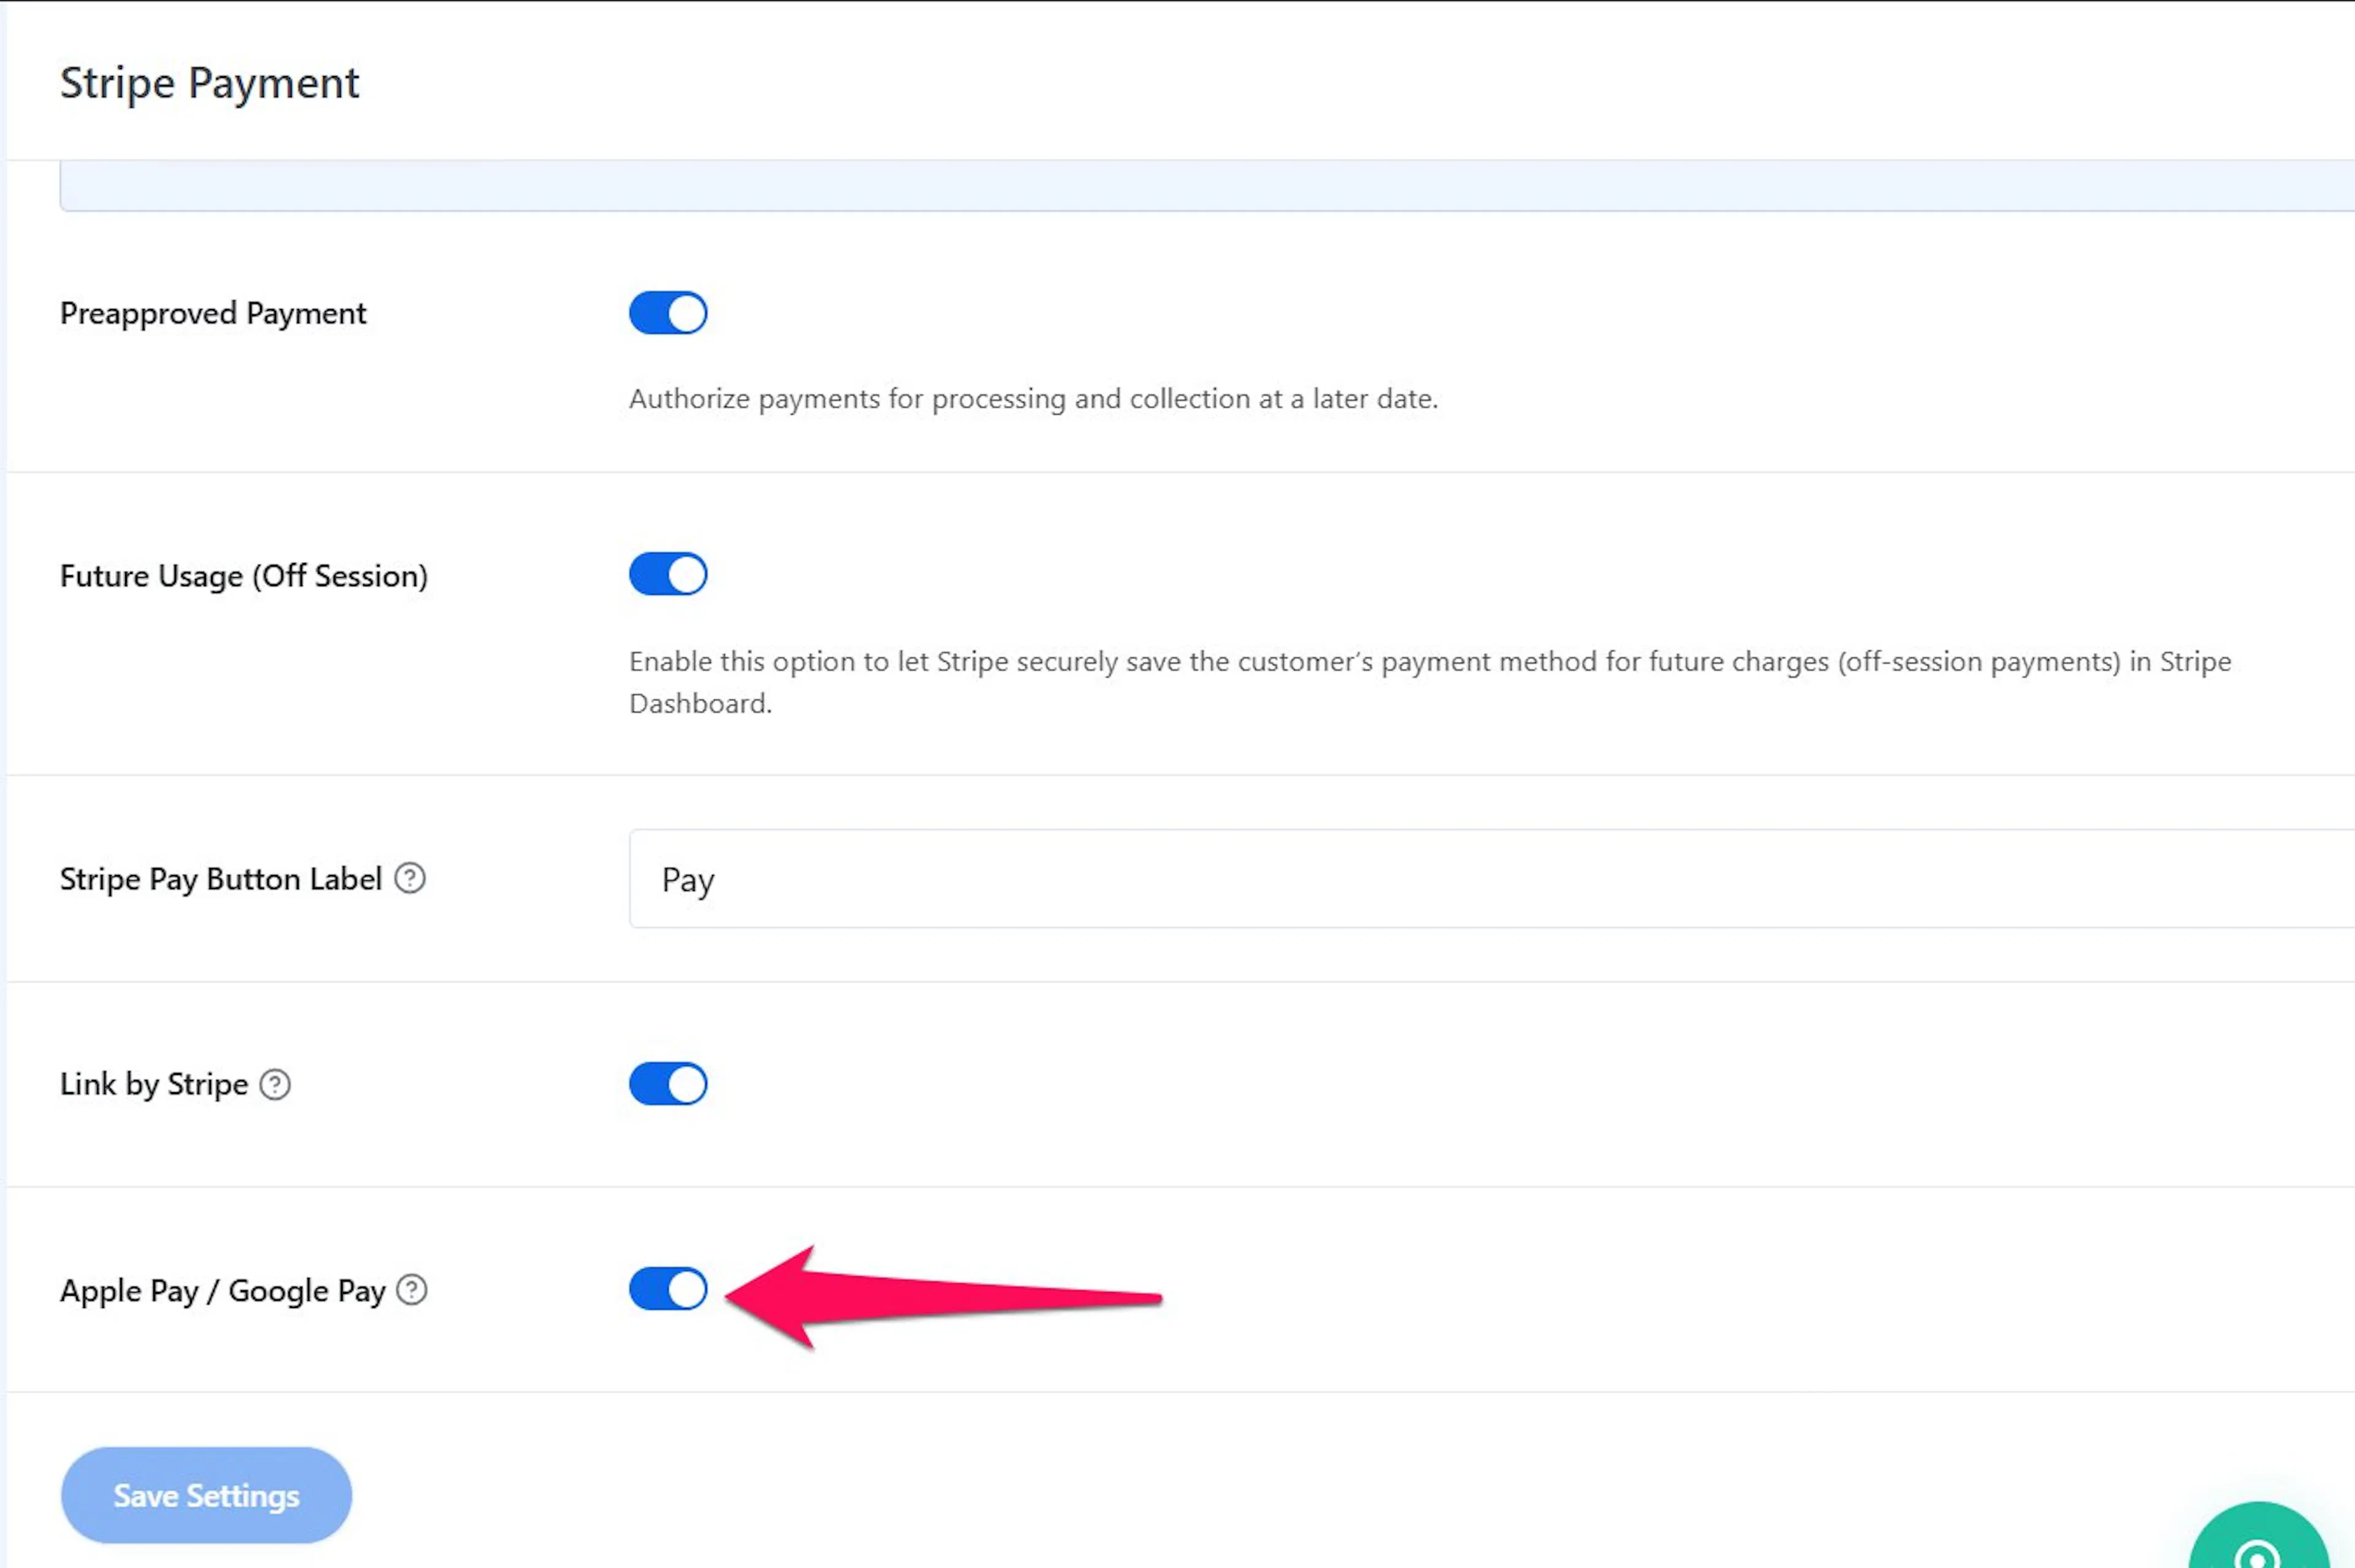Click the Stripe Pay Button Label text

221,879
